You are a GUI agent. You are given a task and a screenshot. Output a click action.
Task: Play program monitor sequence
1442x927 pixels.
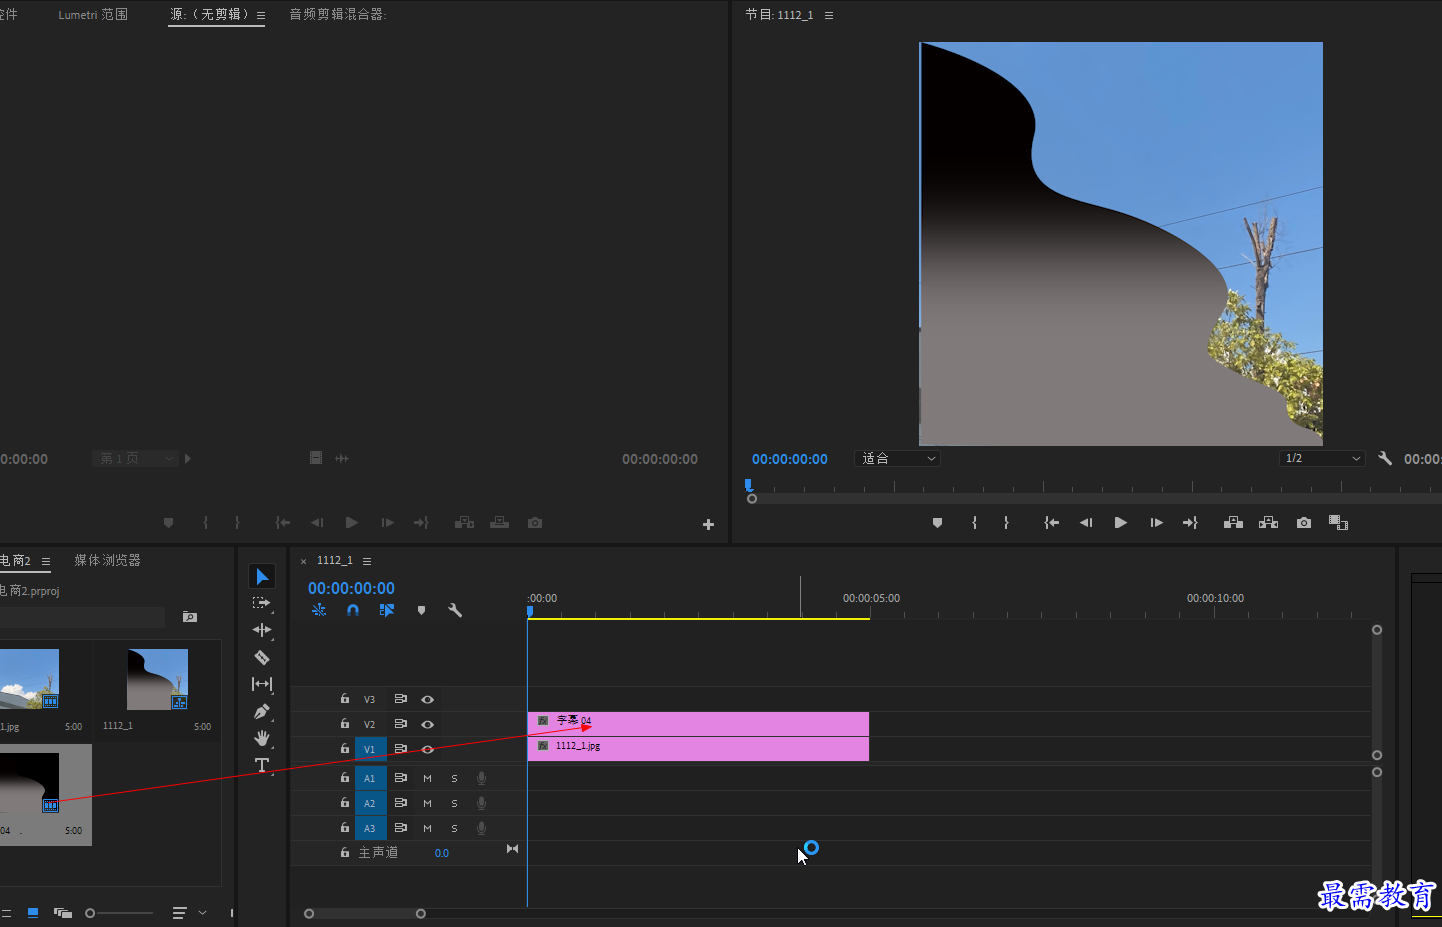[x=1121, y=523]
